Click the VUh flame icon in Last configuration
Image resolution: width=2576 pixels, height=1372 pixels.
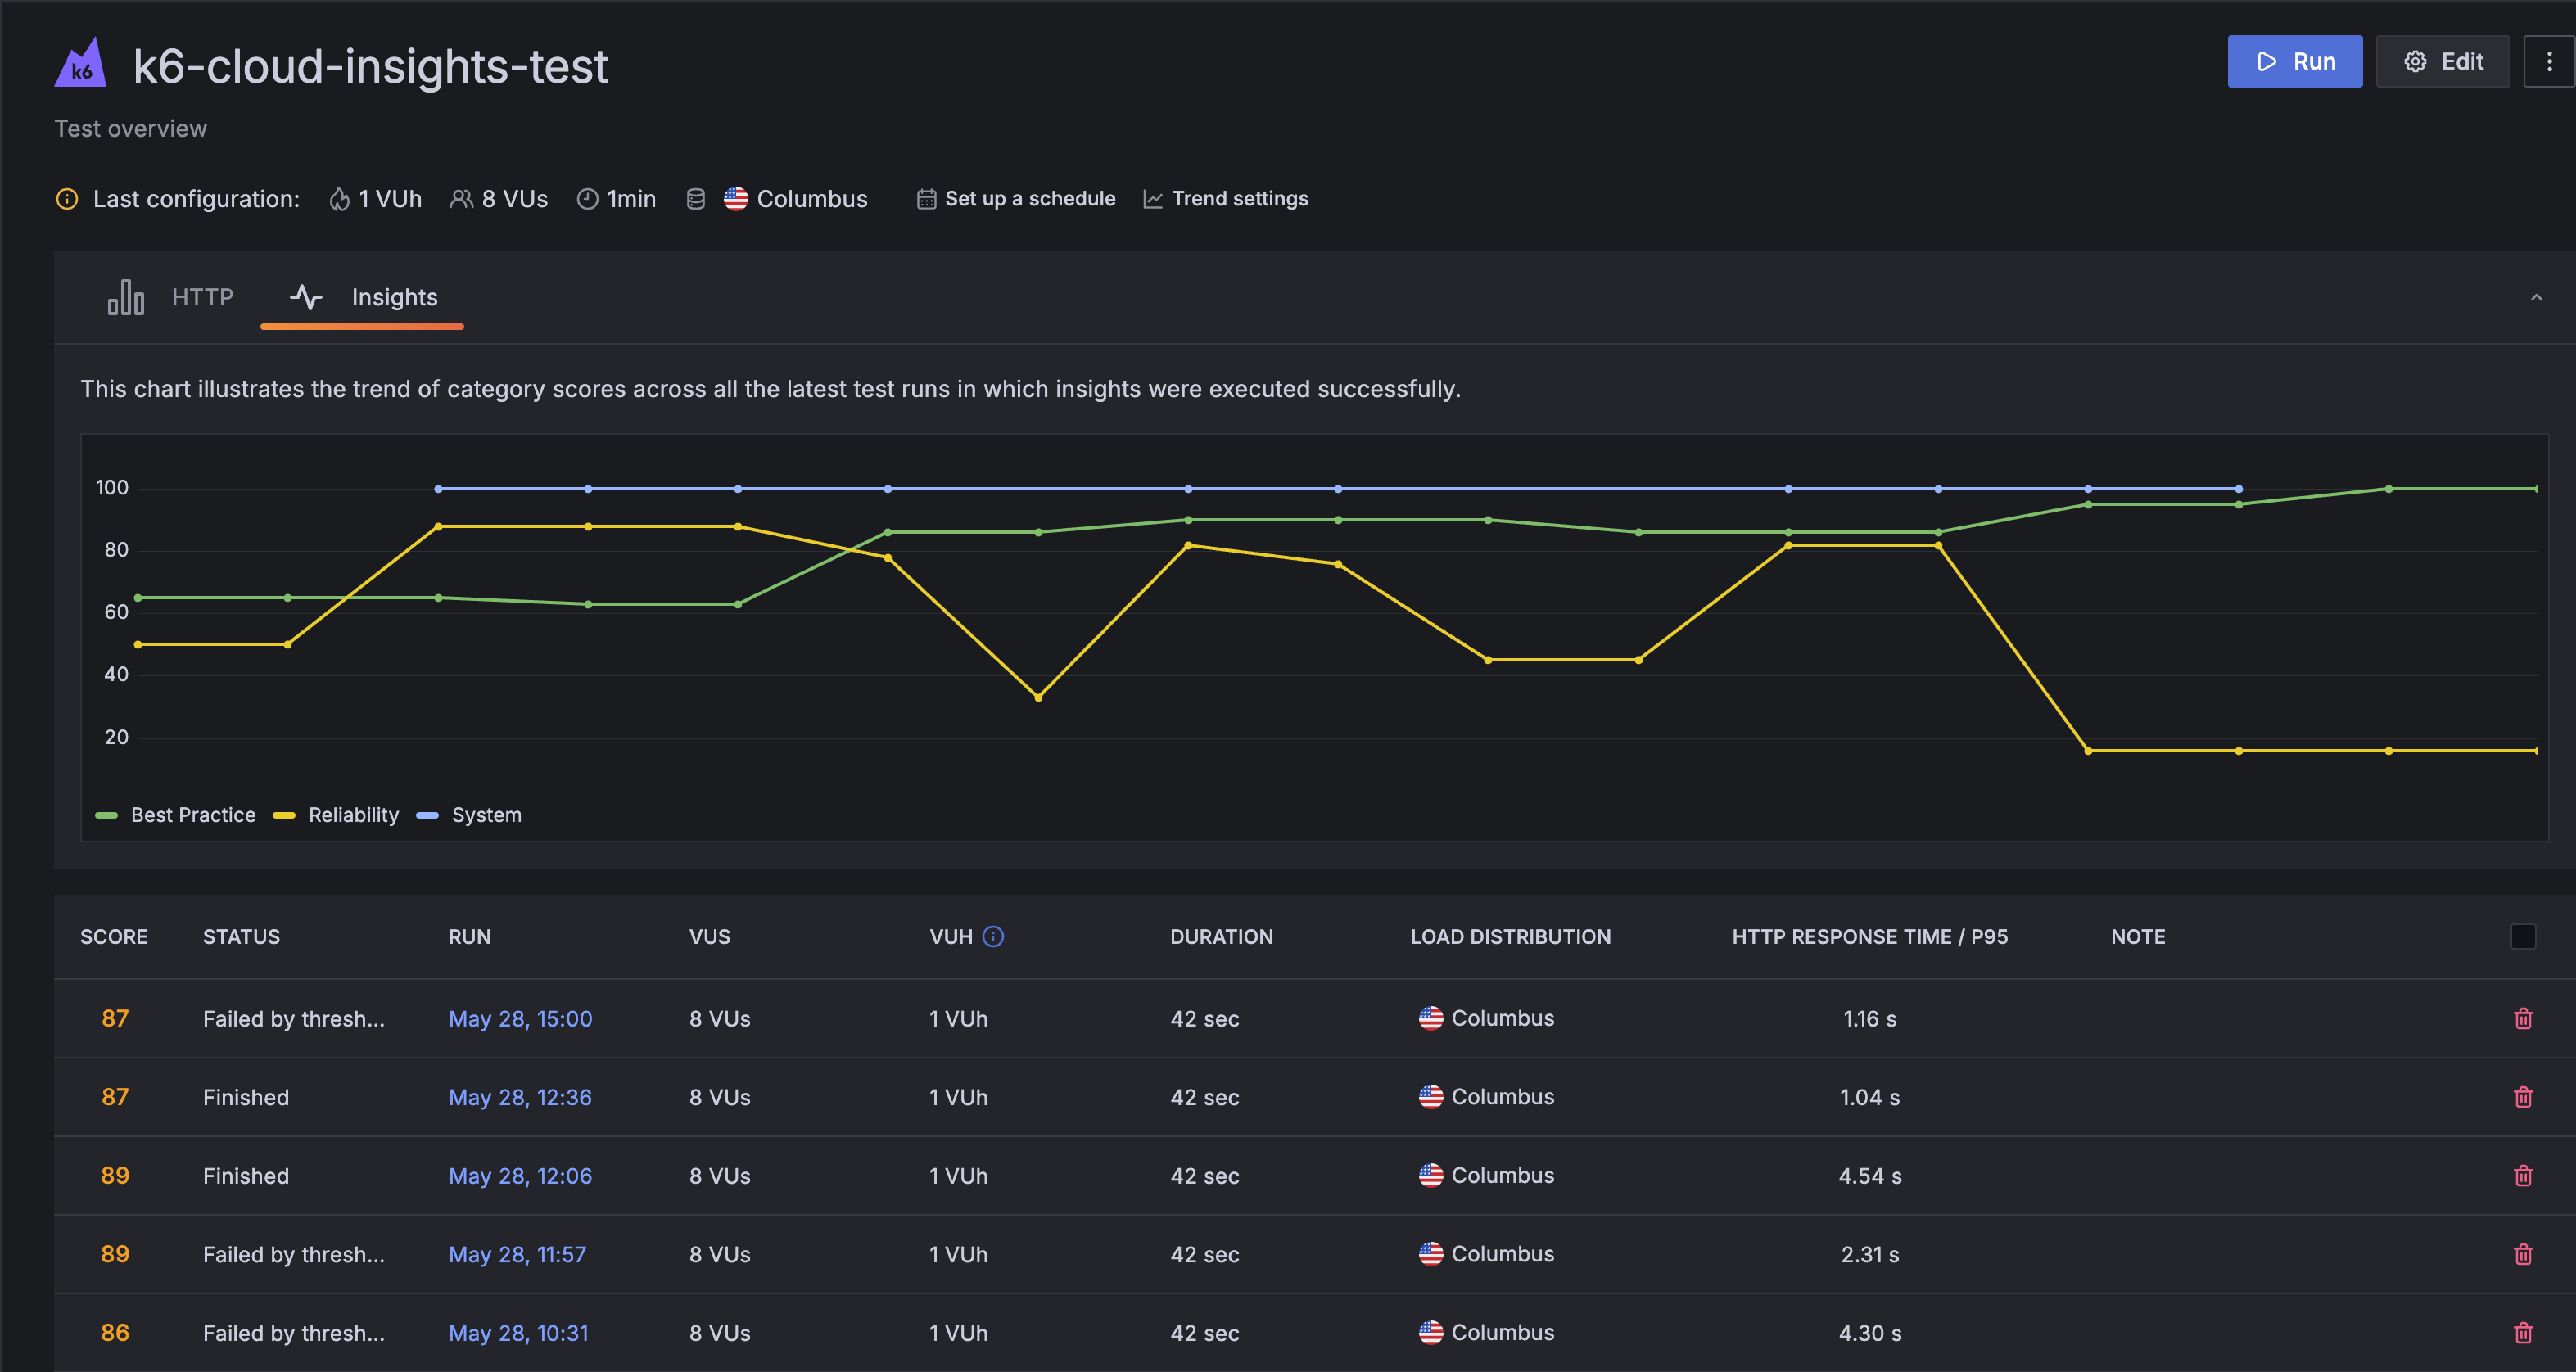[339, 198]
